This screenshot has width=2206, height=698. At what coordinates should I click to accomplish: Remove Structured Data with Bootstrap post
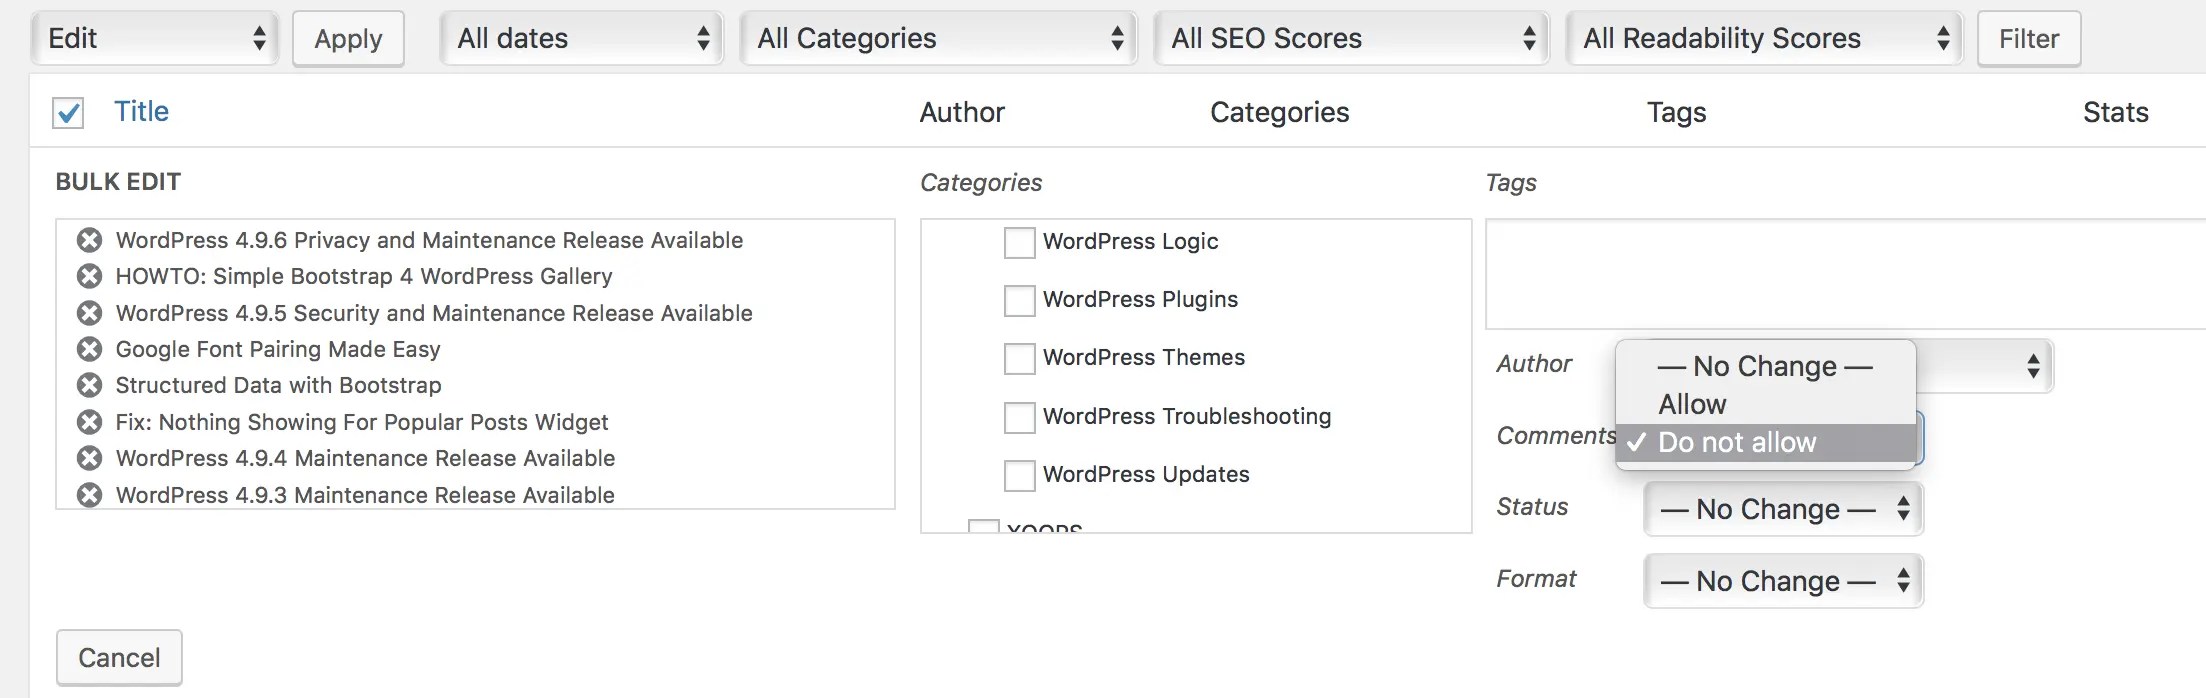coord(90,385)
